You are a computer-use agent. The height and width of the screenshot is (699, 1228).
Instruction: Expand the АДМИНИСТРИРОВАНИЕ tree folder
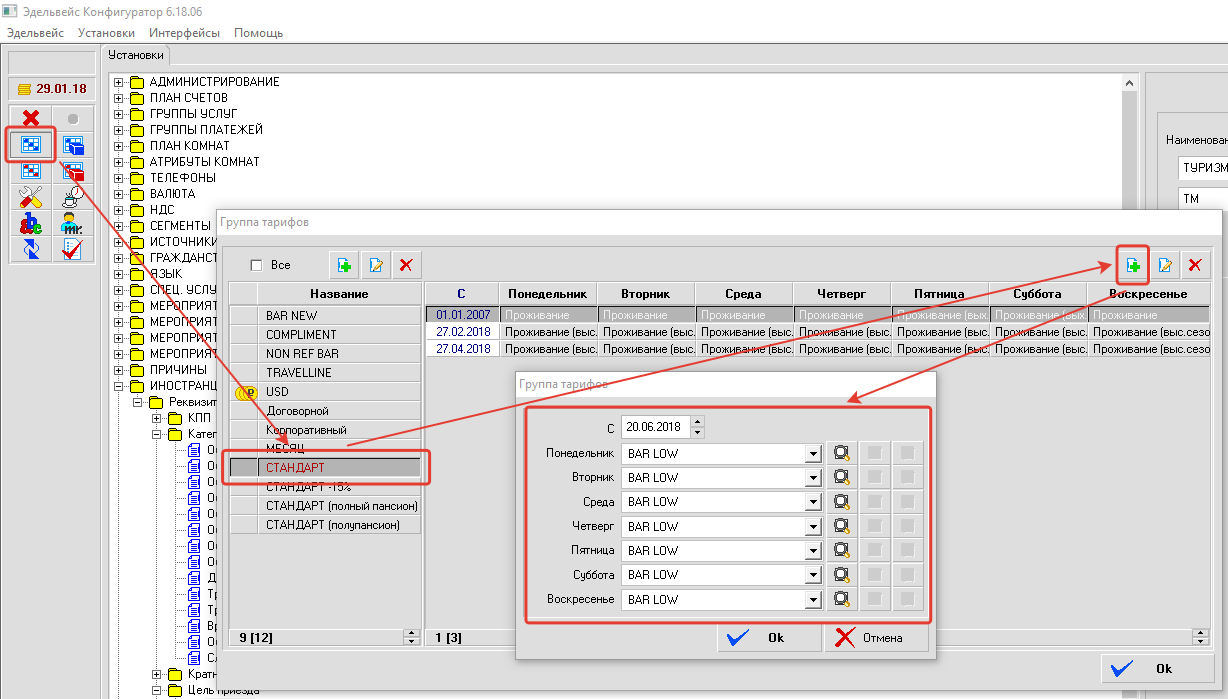tap(119, 82)
